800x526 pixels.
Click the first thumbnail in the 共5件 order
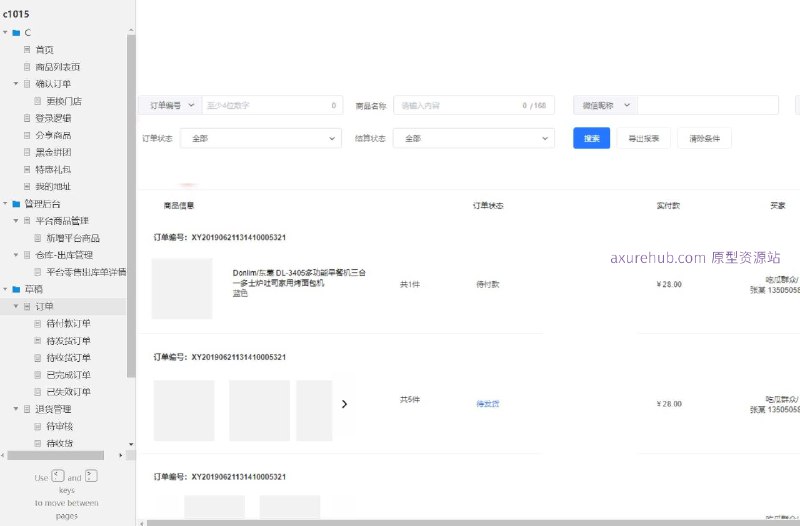184,410
